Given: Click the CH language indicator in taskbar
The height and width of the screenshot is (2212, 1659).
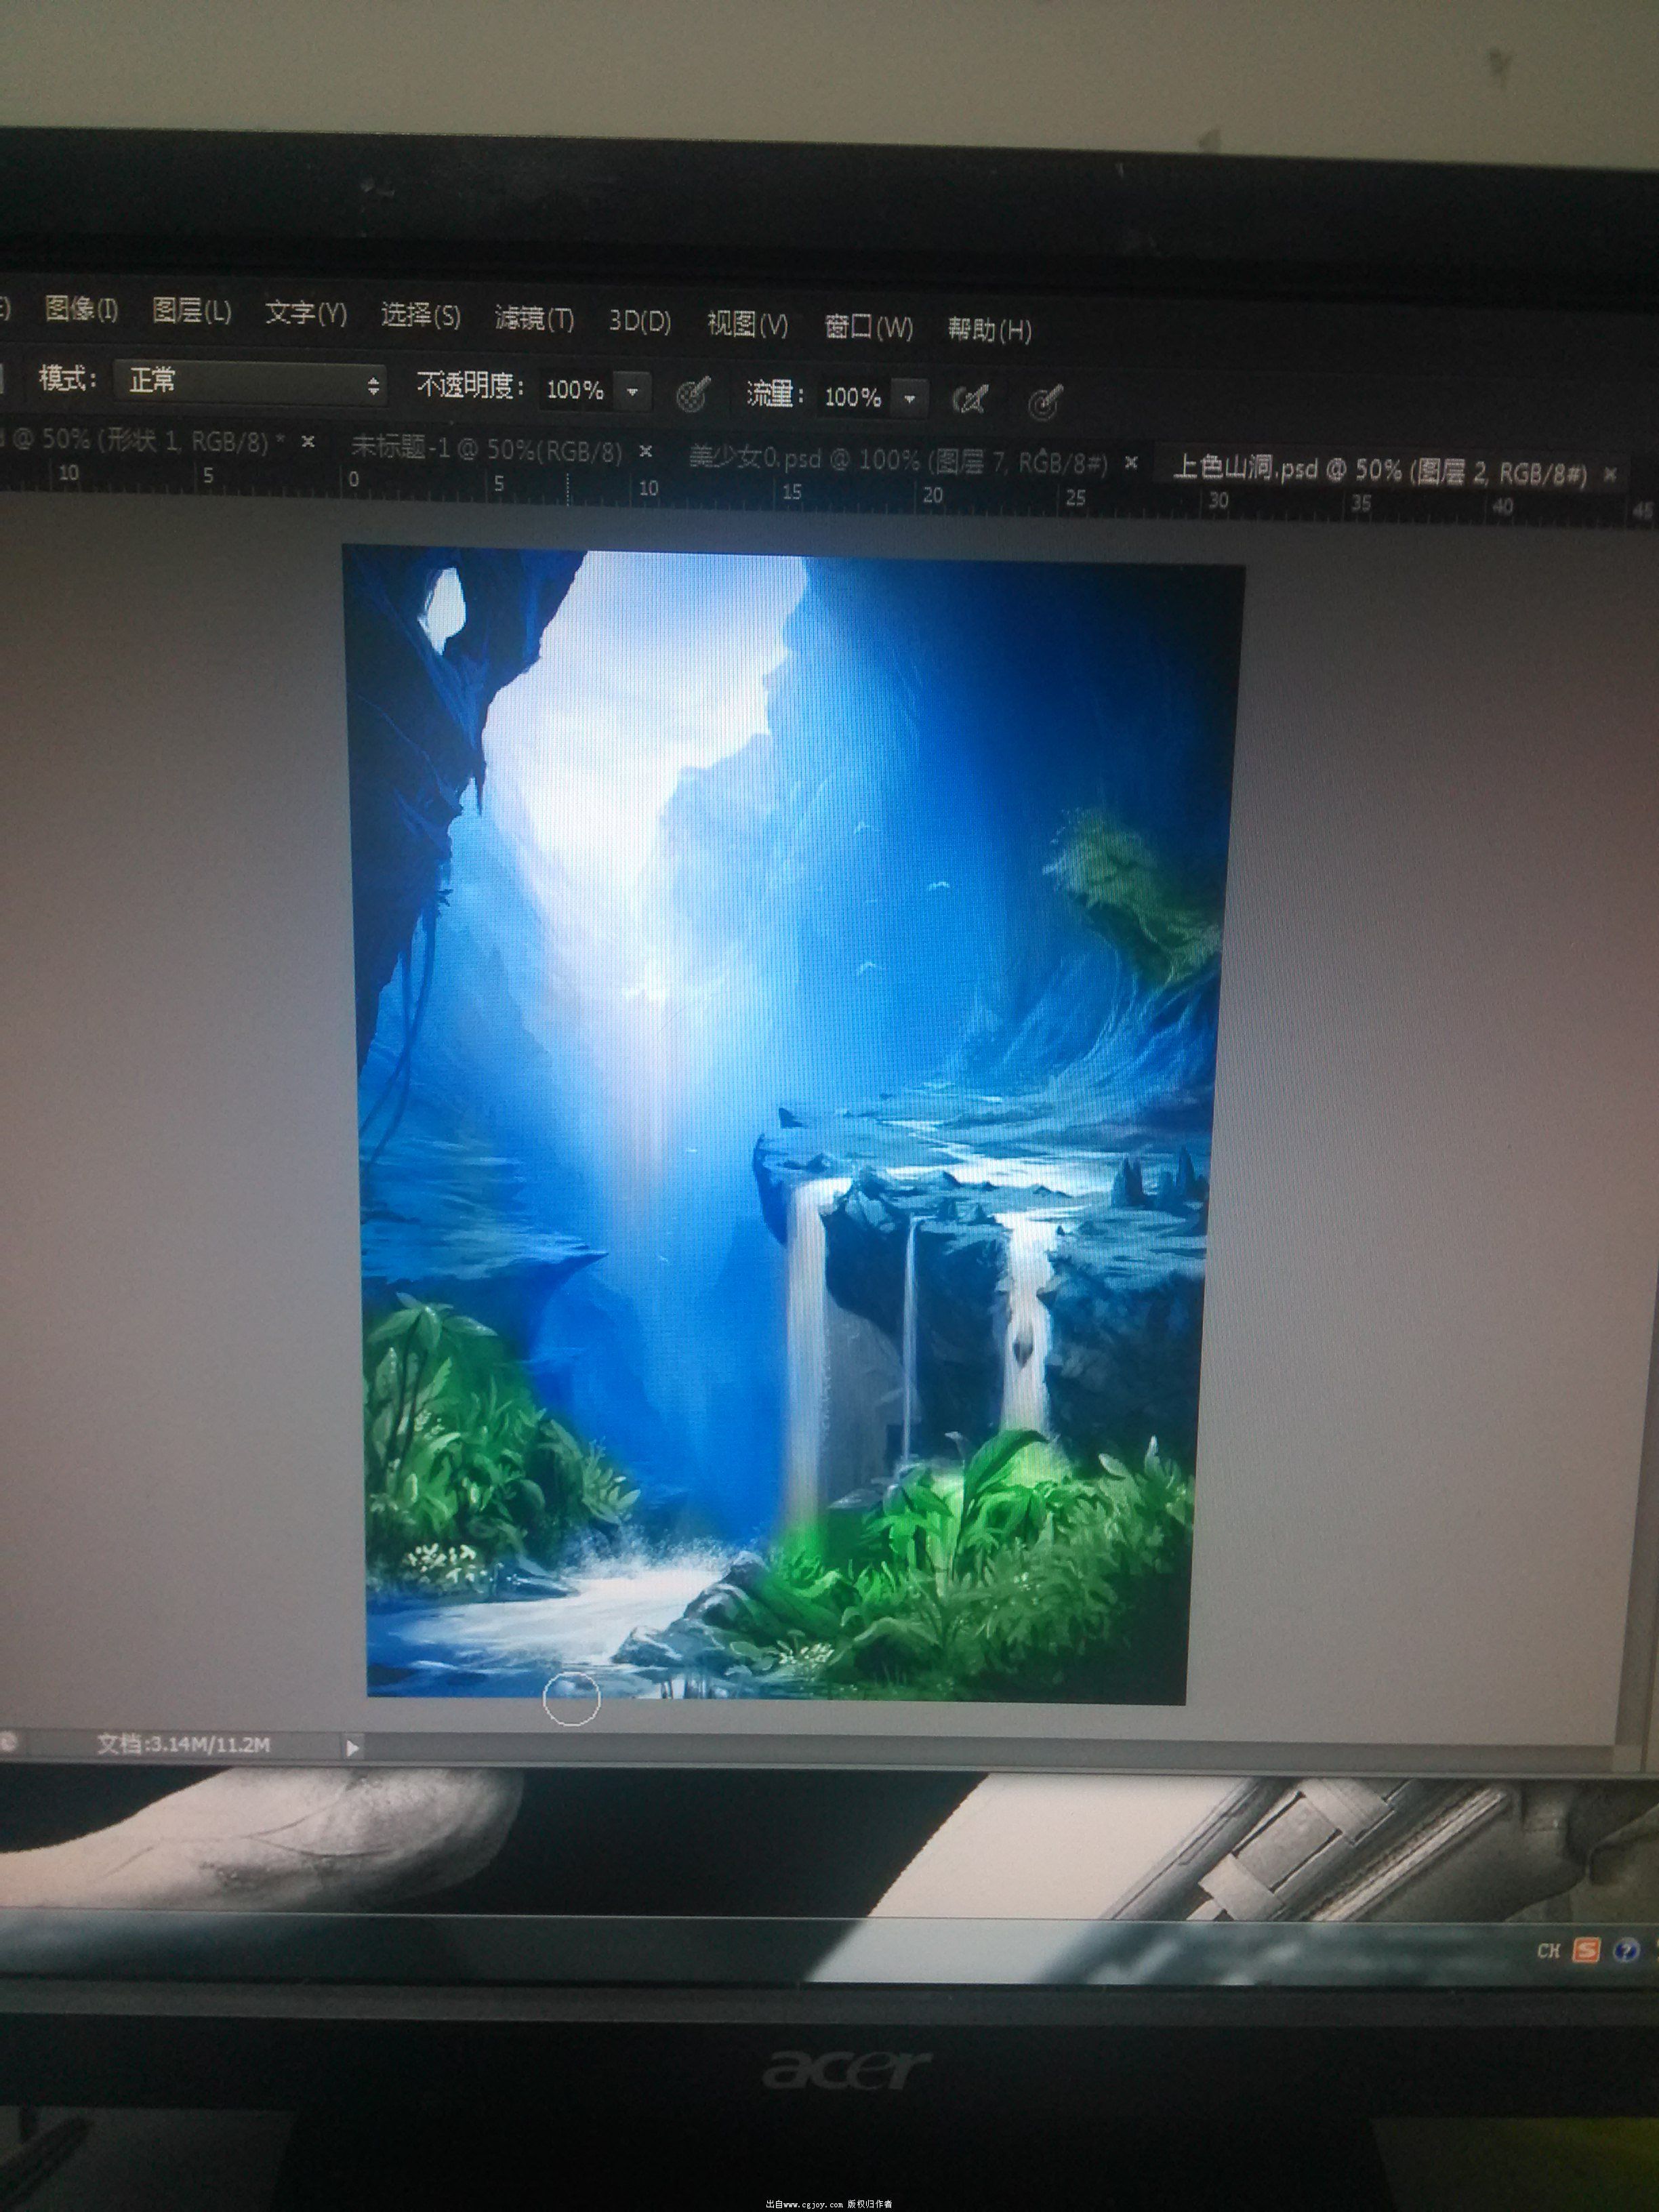Looking at the screenshot, I should (1548, 1951).
